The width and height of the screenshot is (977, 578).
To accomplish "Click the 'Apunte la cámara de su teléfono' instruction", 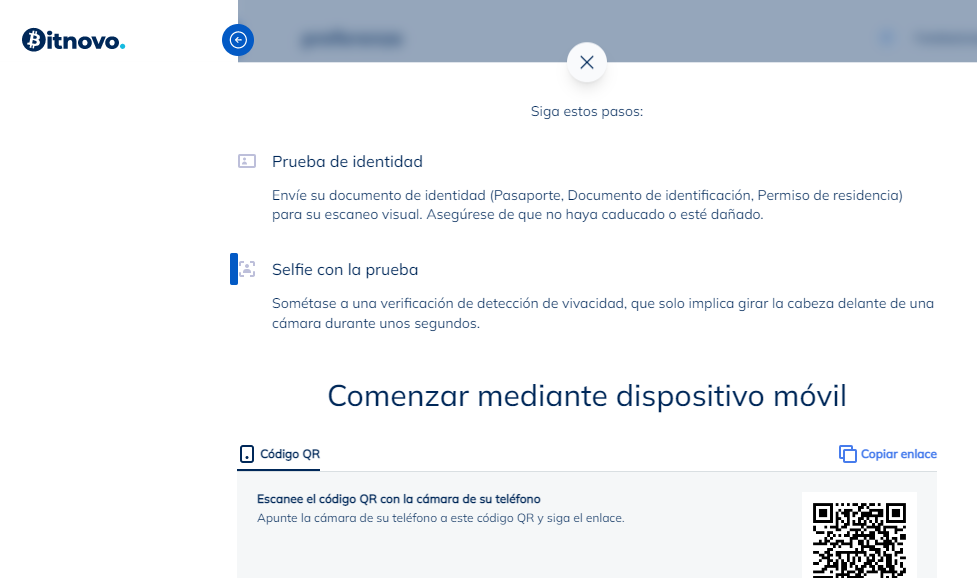I will click(x=441, y=518).
